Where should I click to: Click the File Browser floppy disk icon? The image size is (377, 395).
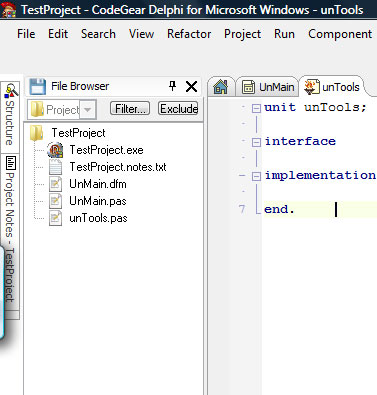37,87
